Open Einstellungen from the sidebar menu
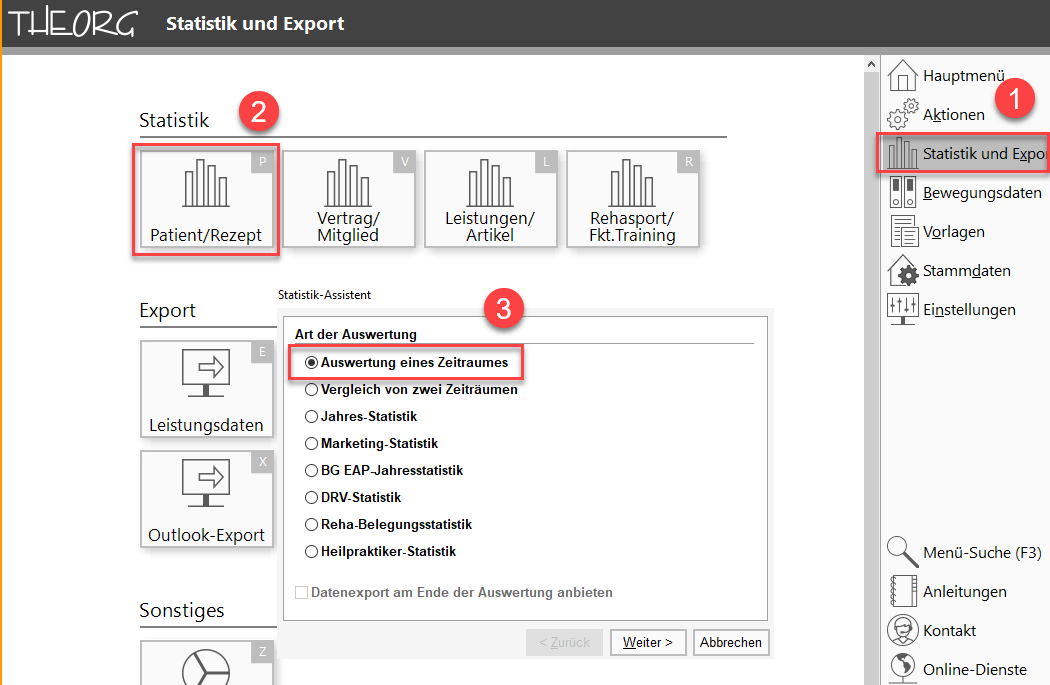The image size is (1050, 685). tap(968, 310)
